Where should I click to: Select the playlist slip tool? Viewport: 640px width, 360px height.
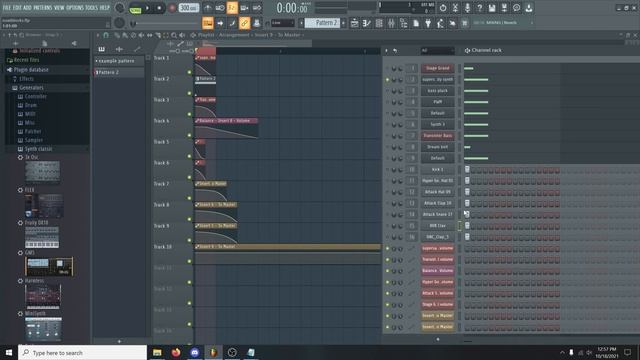pos(149,36)
